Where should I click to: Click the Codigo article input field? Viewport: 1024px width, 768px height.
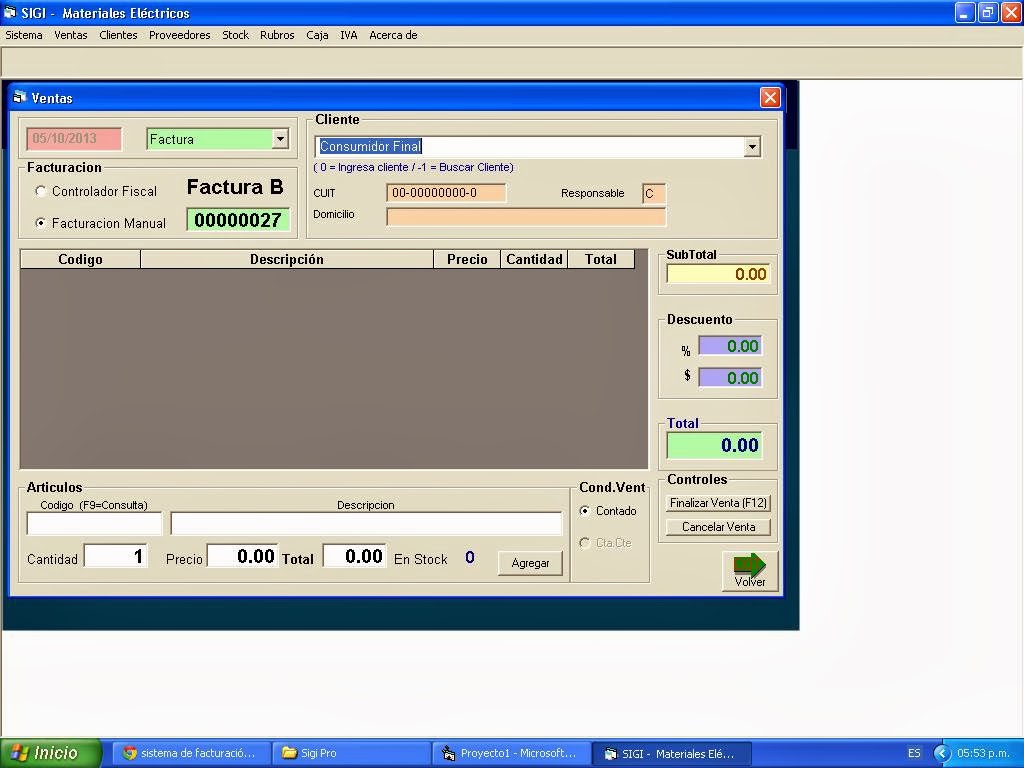[92, 522]
